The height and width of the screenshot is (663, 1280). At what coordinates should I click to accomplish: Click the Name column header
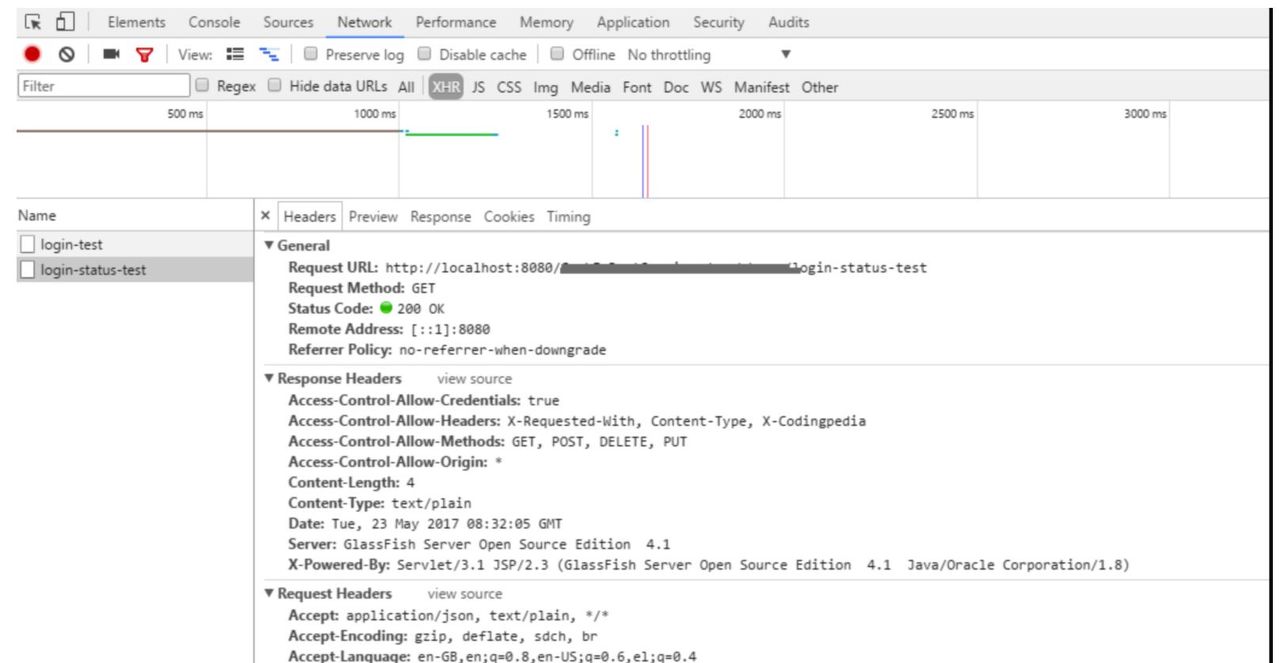[135, 216]
